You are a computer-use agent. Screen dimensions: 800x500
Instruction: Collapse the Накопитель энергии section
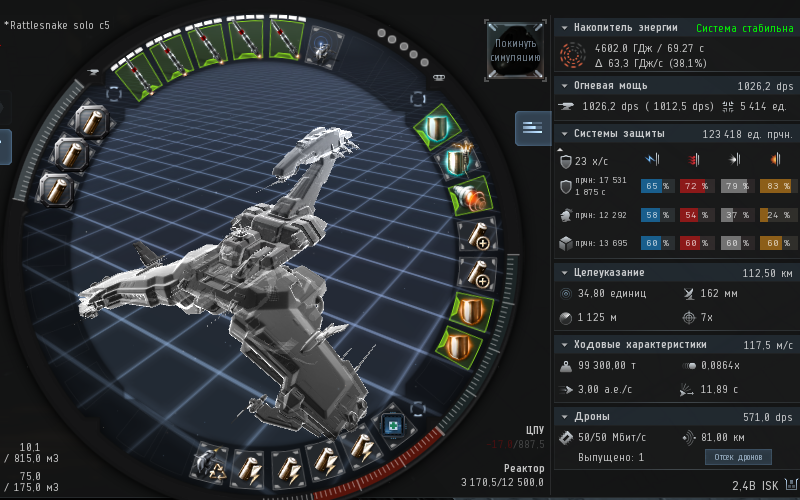564,28
